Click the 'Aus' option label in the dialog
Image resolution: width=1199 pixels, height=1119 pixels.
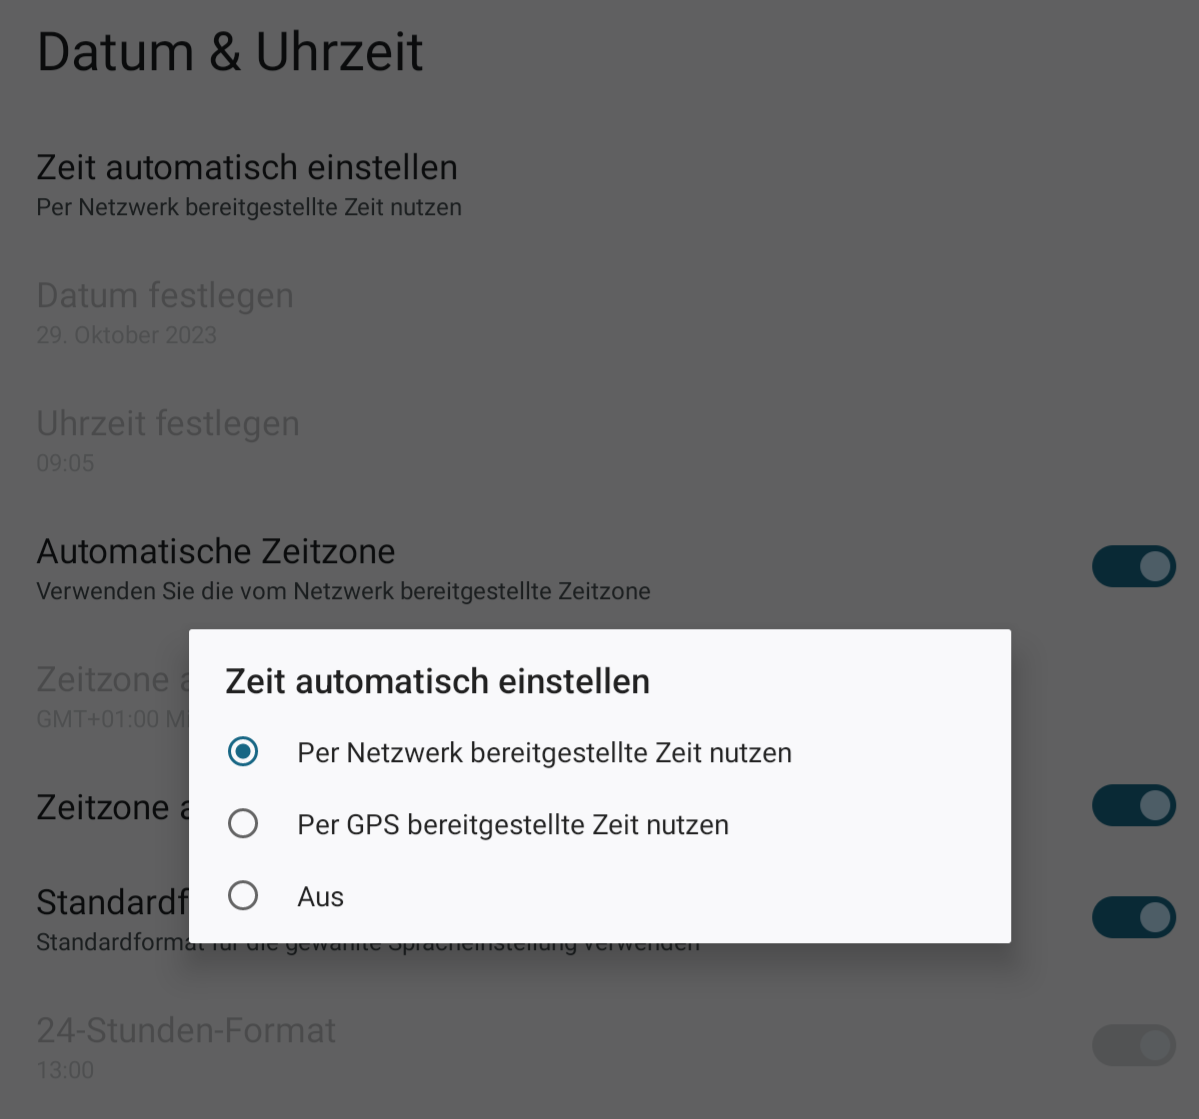pos(320,896)
